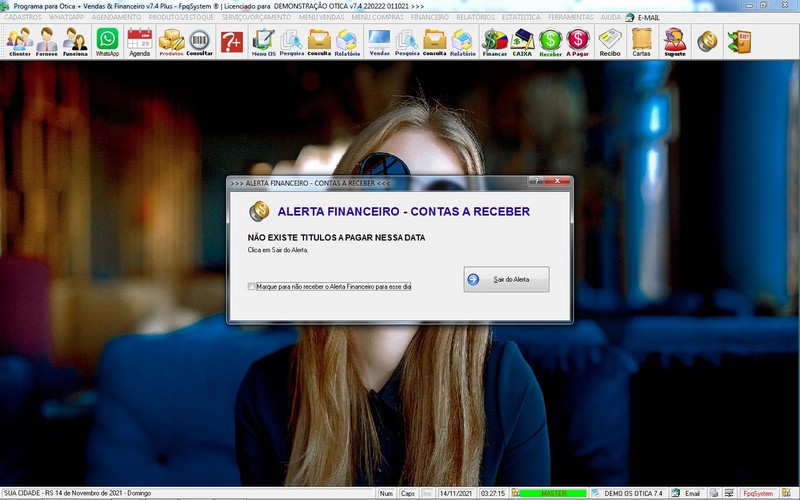Launch the WhatsApp toolbar icon
This screenshot has height=500, width=800.
pyautogui.click(x=107, y=42)
